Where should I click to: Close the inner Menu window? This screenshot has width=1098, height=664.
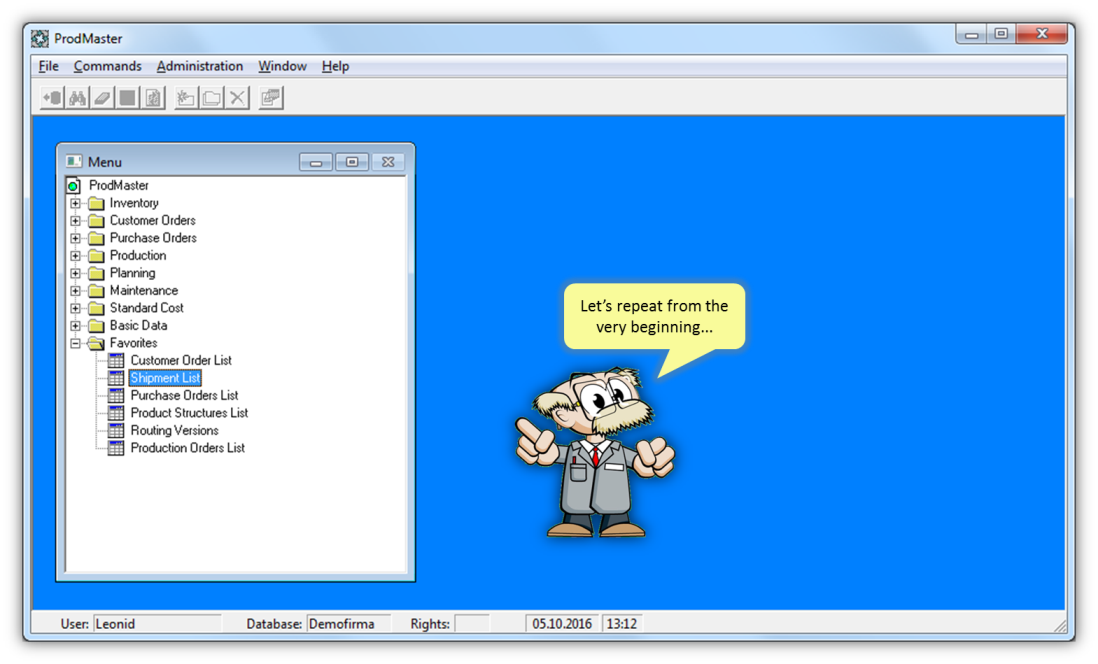(x=388, y=162)
